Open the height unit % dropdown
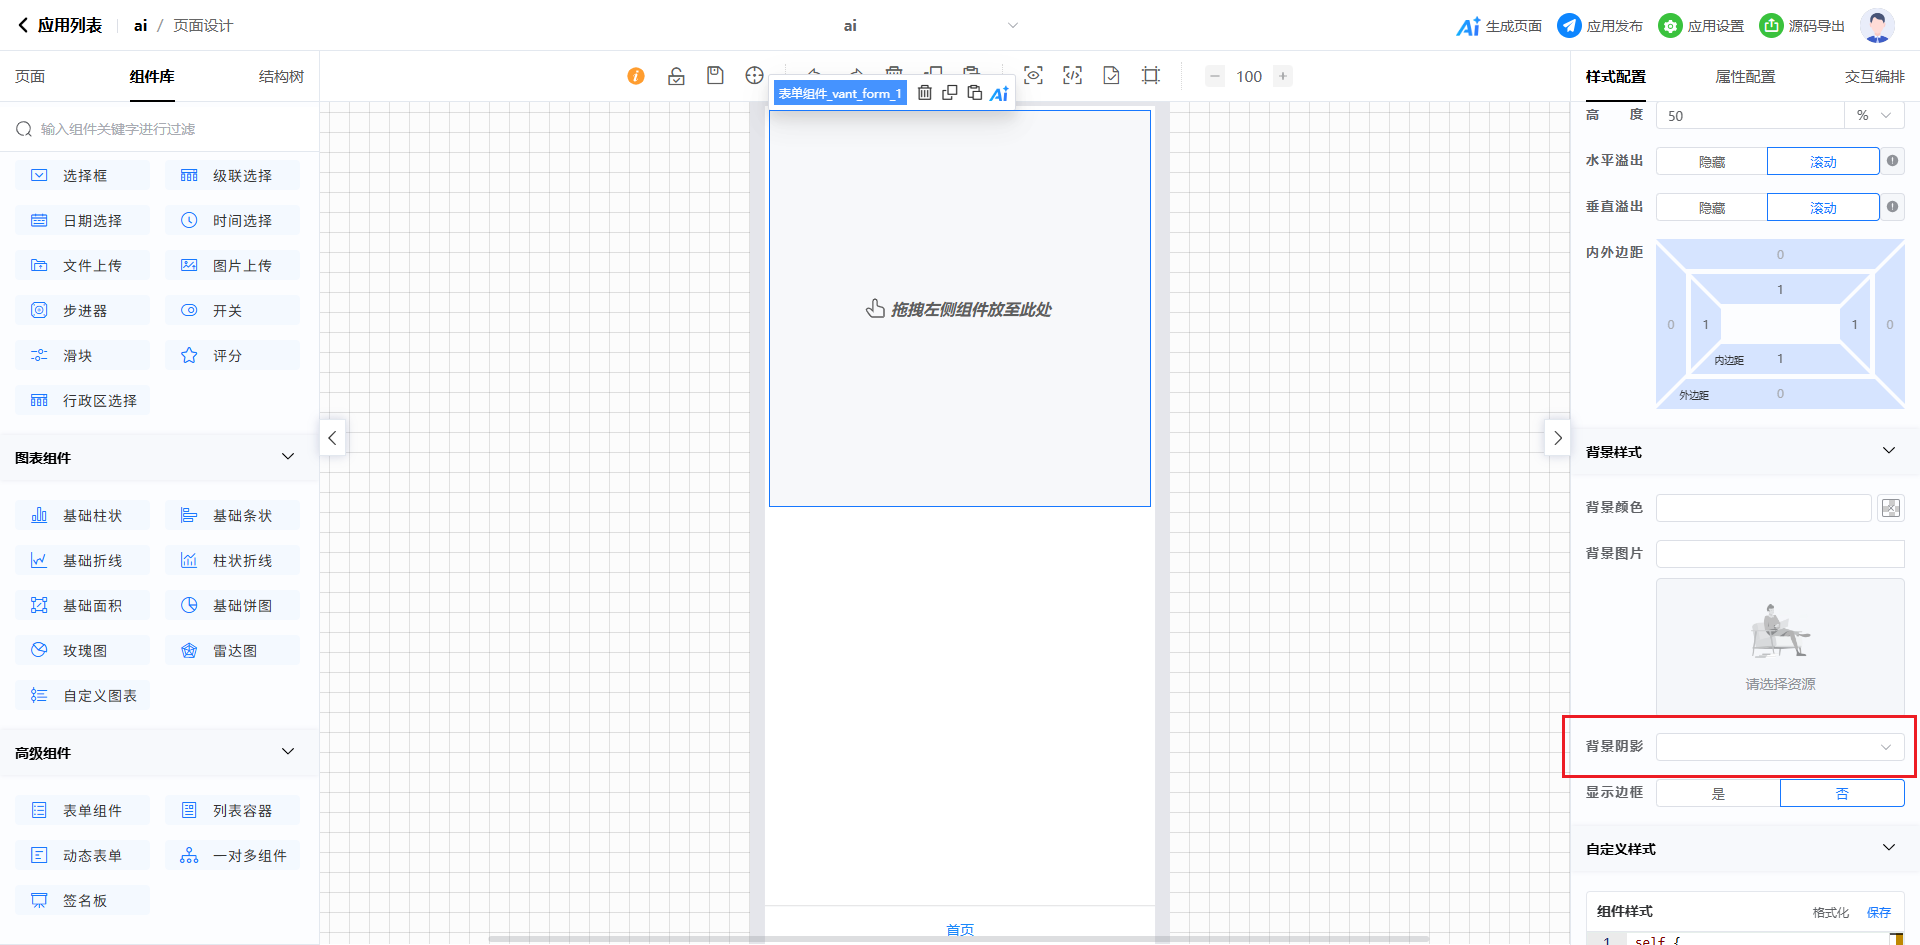The height and width of the screenshot is (945, 1920). [x=1874, y=116]
